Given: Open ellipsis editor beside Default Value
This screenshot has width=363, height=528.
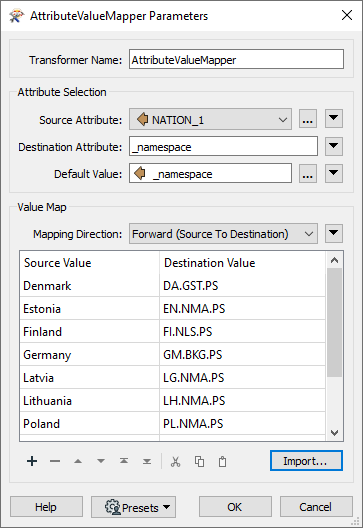Looking at the screenshot, I should click(x=308, y=173).
